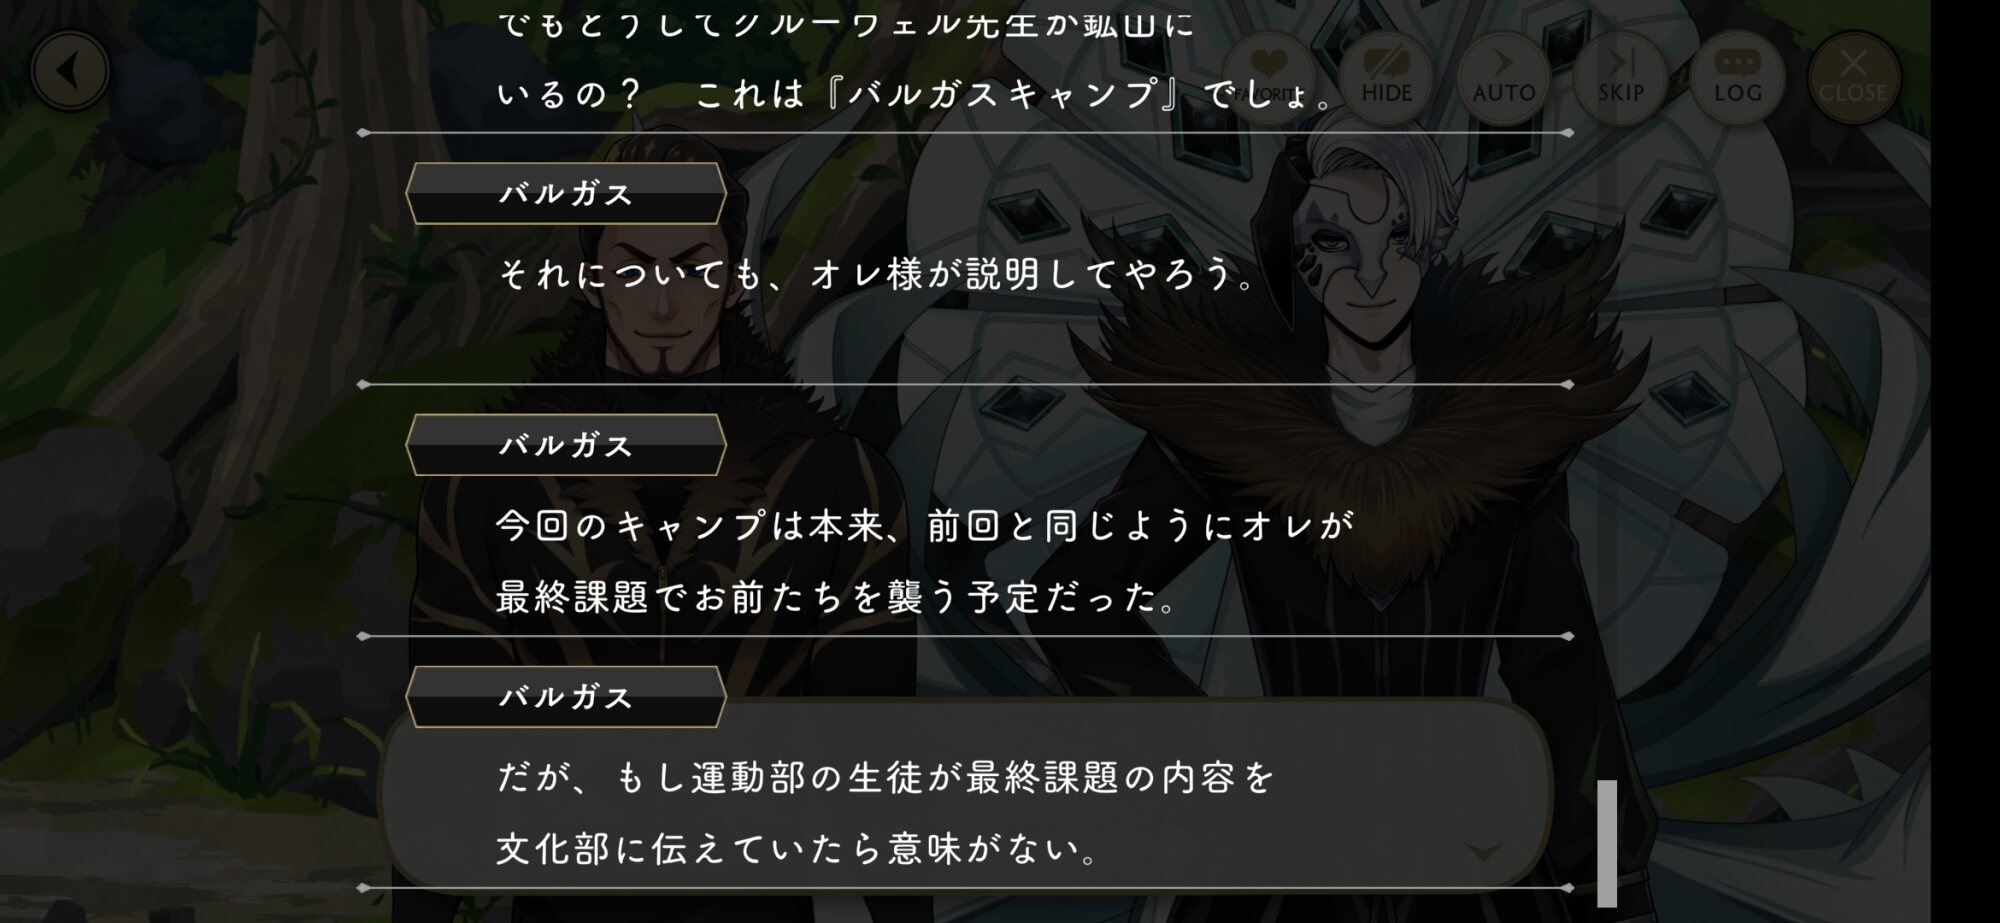
Task: Advance dialogue with the down chevron
Action: pyautogui.click(x=1483, y=852)
